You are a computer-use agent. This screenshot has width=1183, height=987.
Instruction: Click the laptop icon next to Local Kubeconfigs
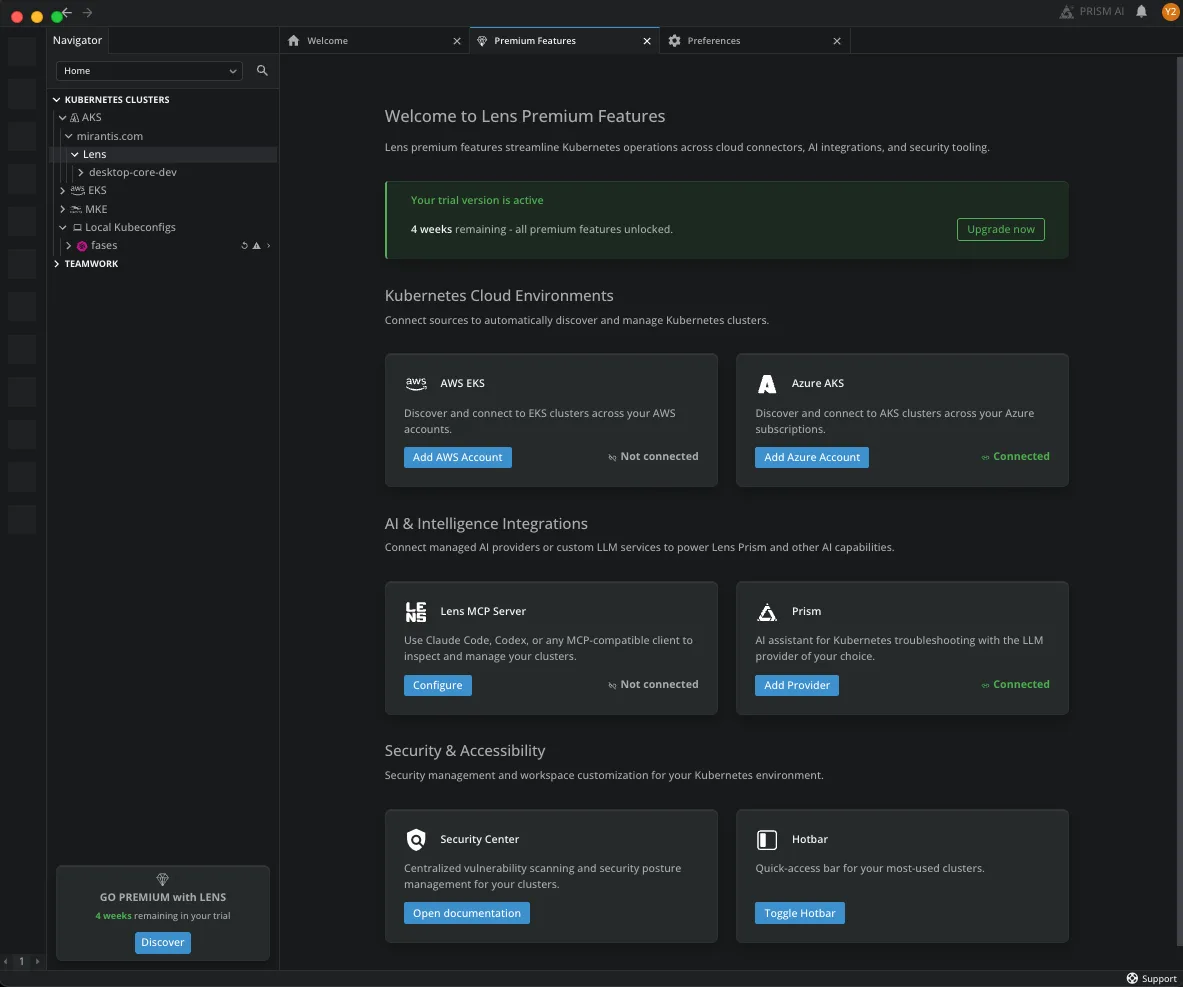(x=77, y=227)
